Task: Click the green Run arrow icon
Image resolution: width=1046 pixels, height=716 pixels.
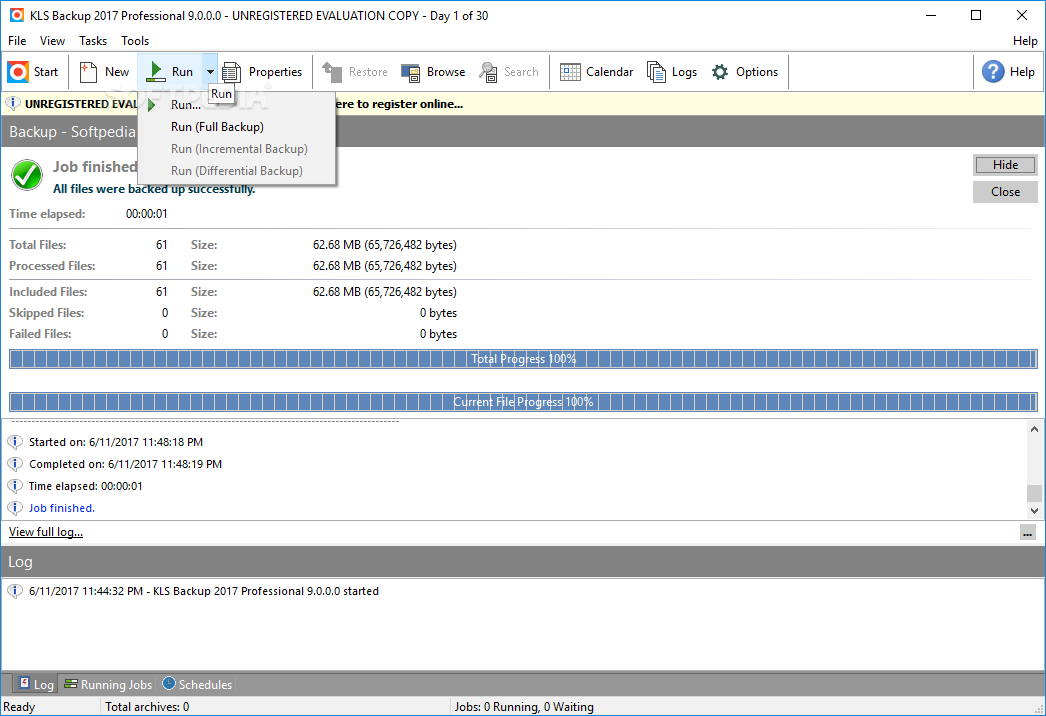Action: point(155,71)
